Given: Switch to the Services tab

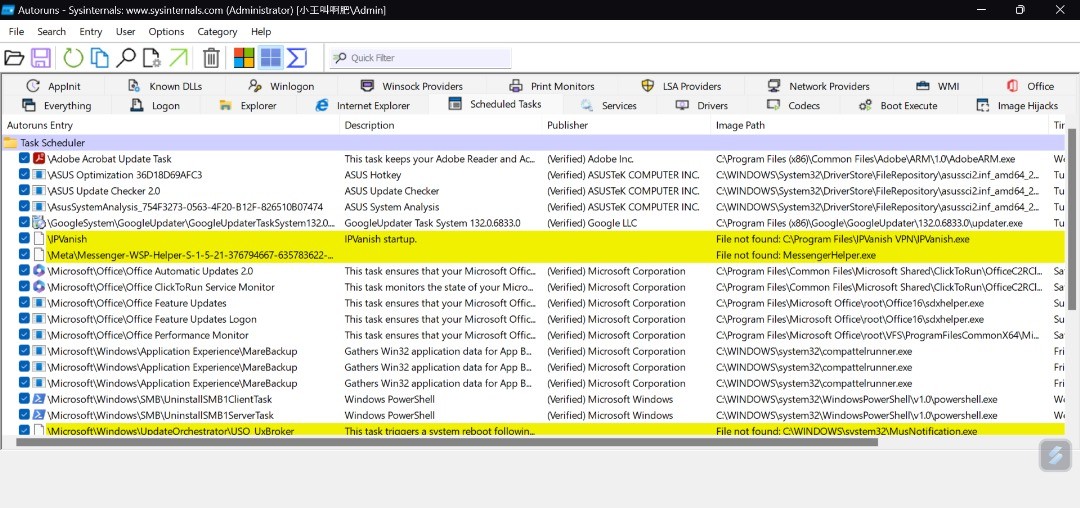Looking at the screenshot, I should (x=609, y=105).
